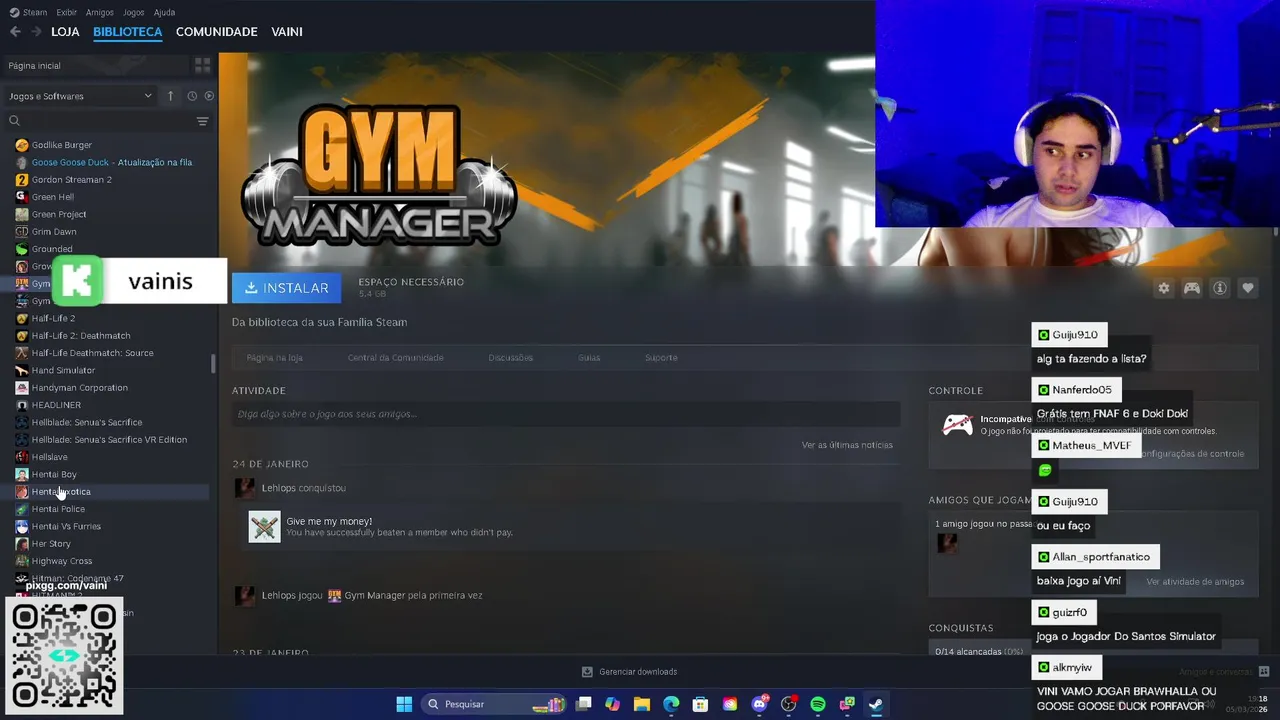Click Lehlops avatar beside conquistou

pyautogui.click(x=244, y=488)
